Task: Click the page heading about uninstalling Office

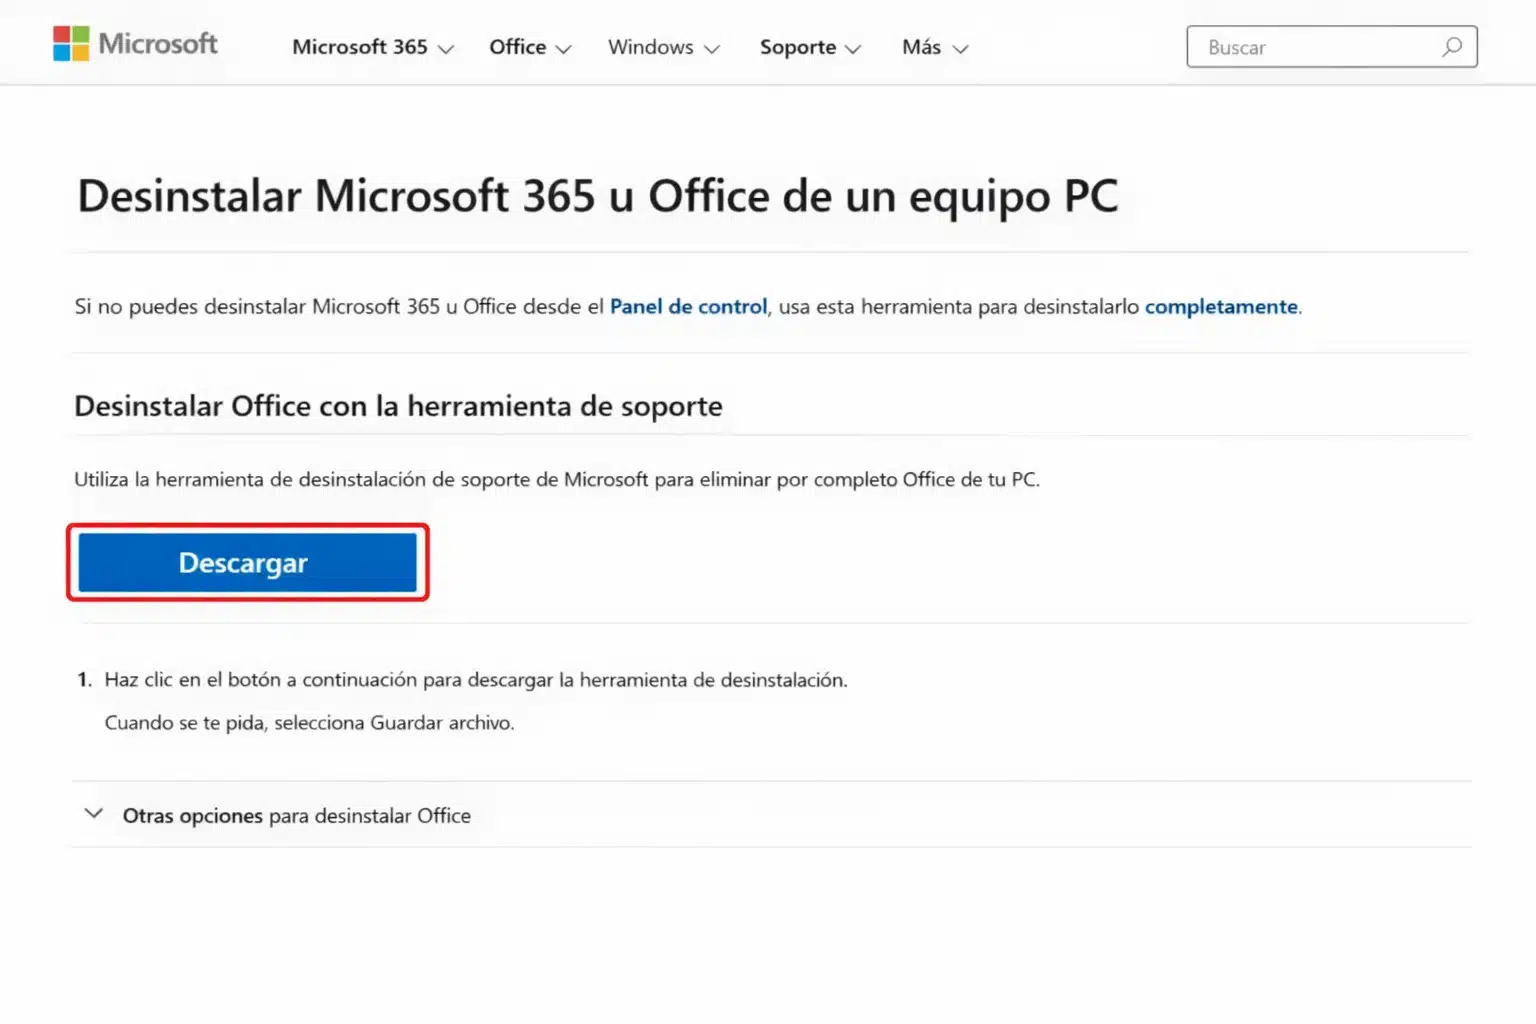Action: click(598, 196)
